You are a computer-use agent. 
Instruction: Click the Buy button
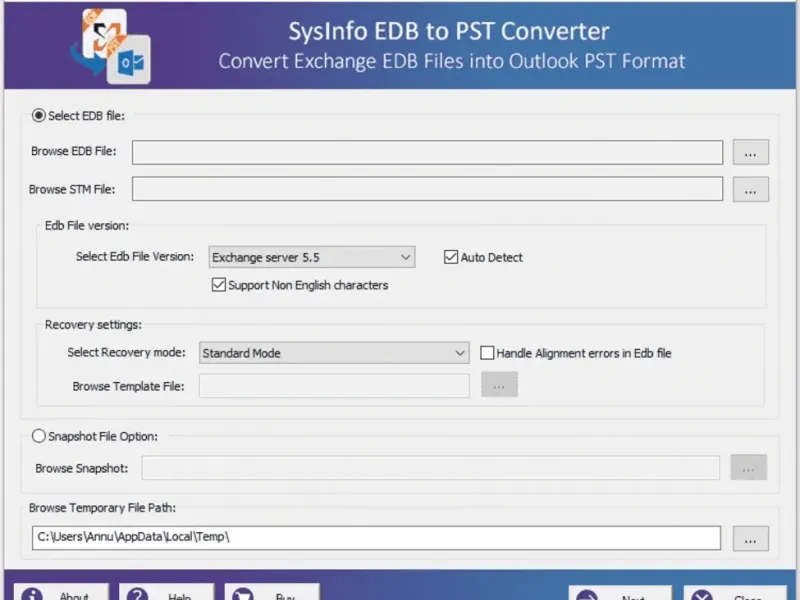pyautogui.click(x=272, y=592)
